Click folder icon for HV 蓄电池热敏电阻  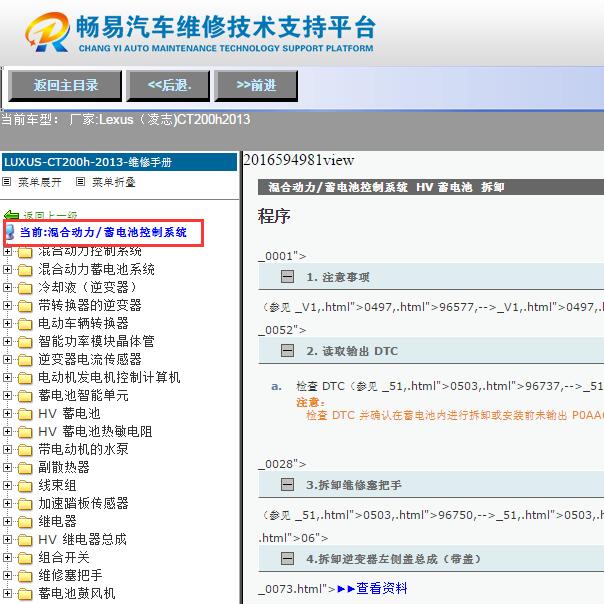pos(25,432)
